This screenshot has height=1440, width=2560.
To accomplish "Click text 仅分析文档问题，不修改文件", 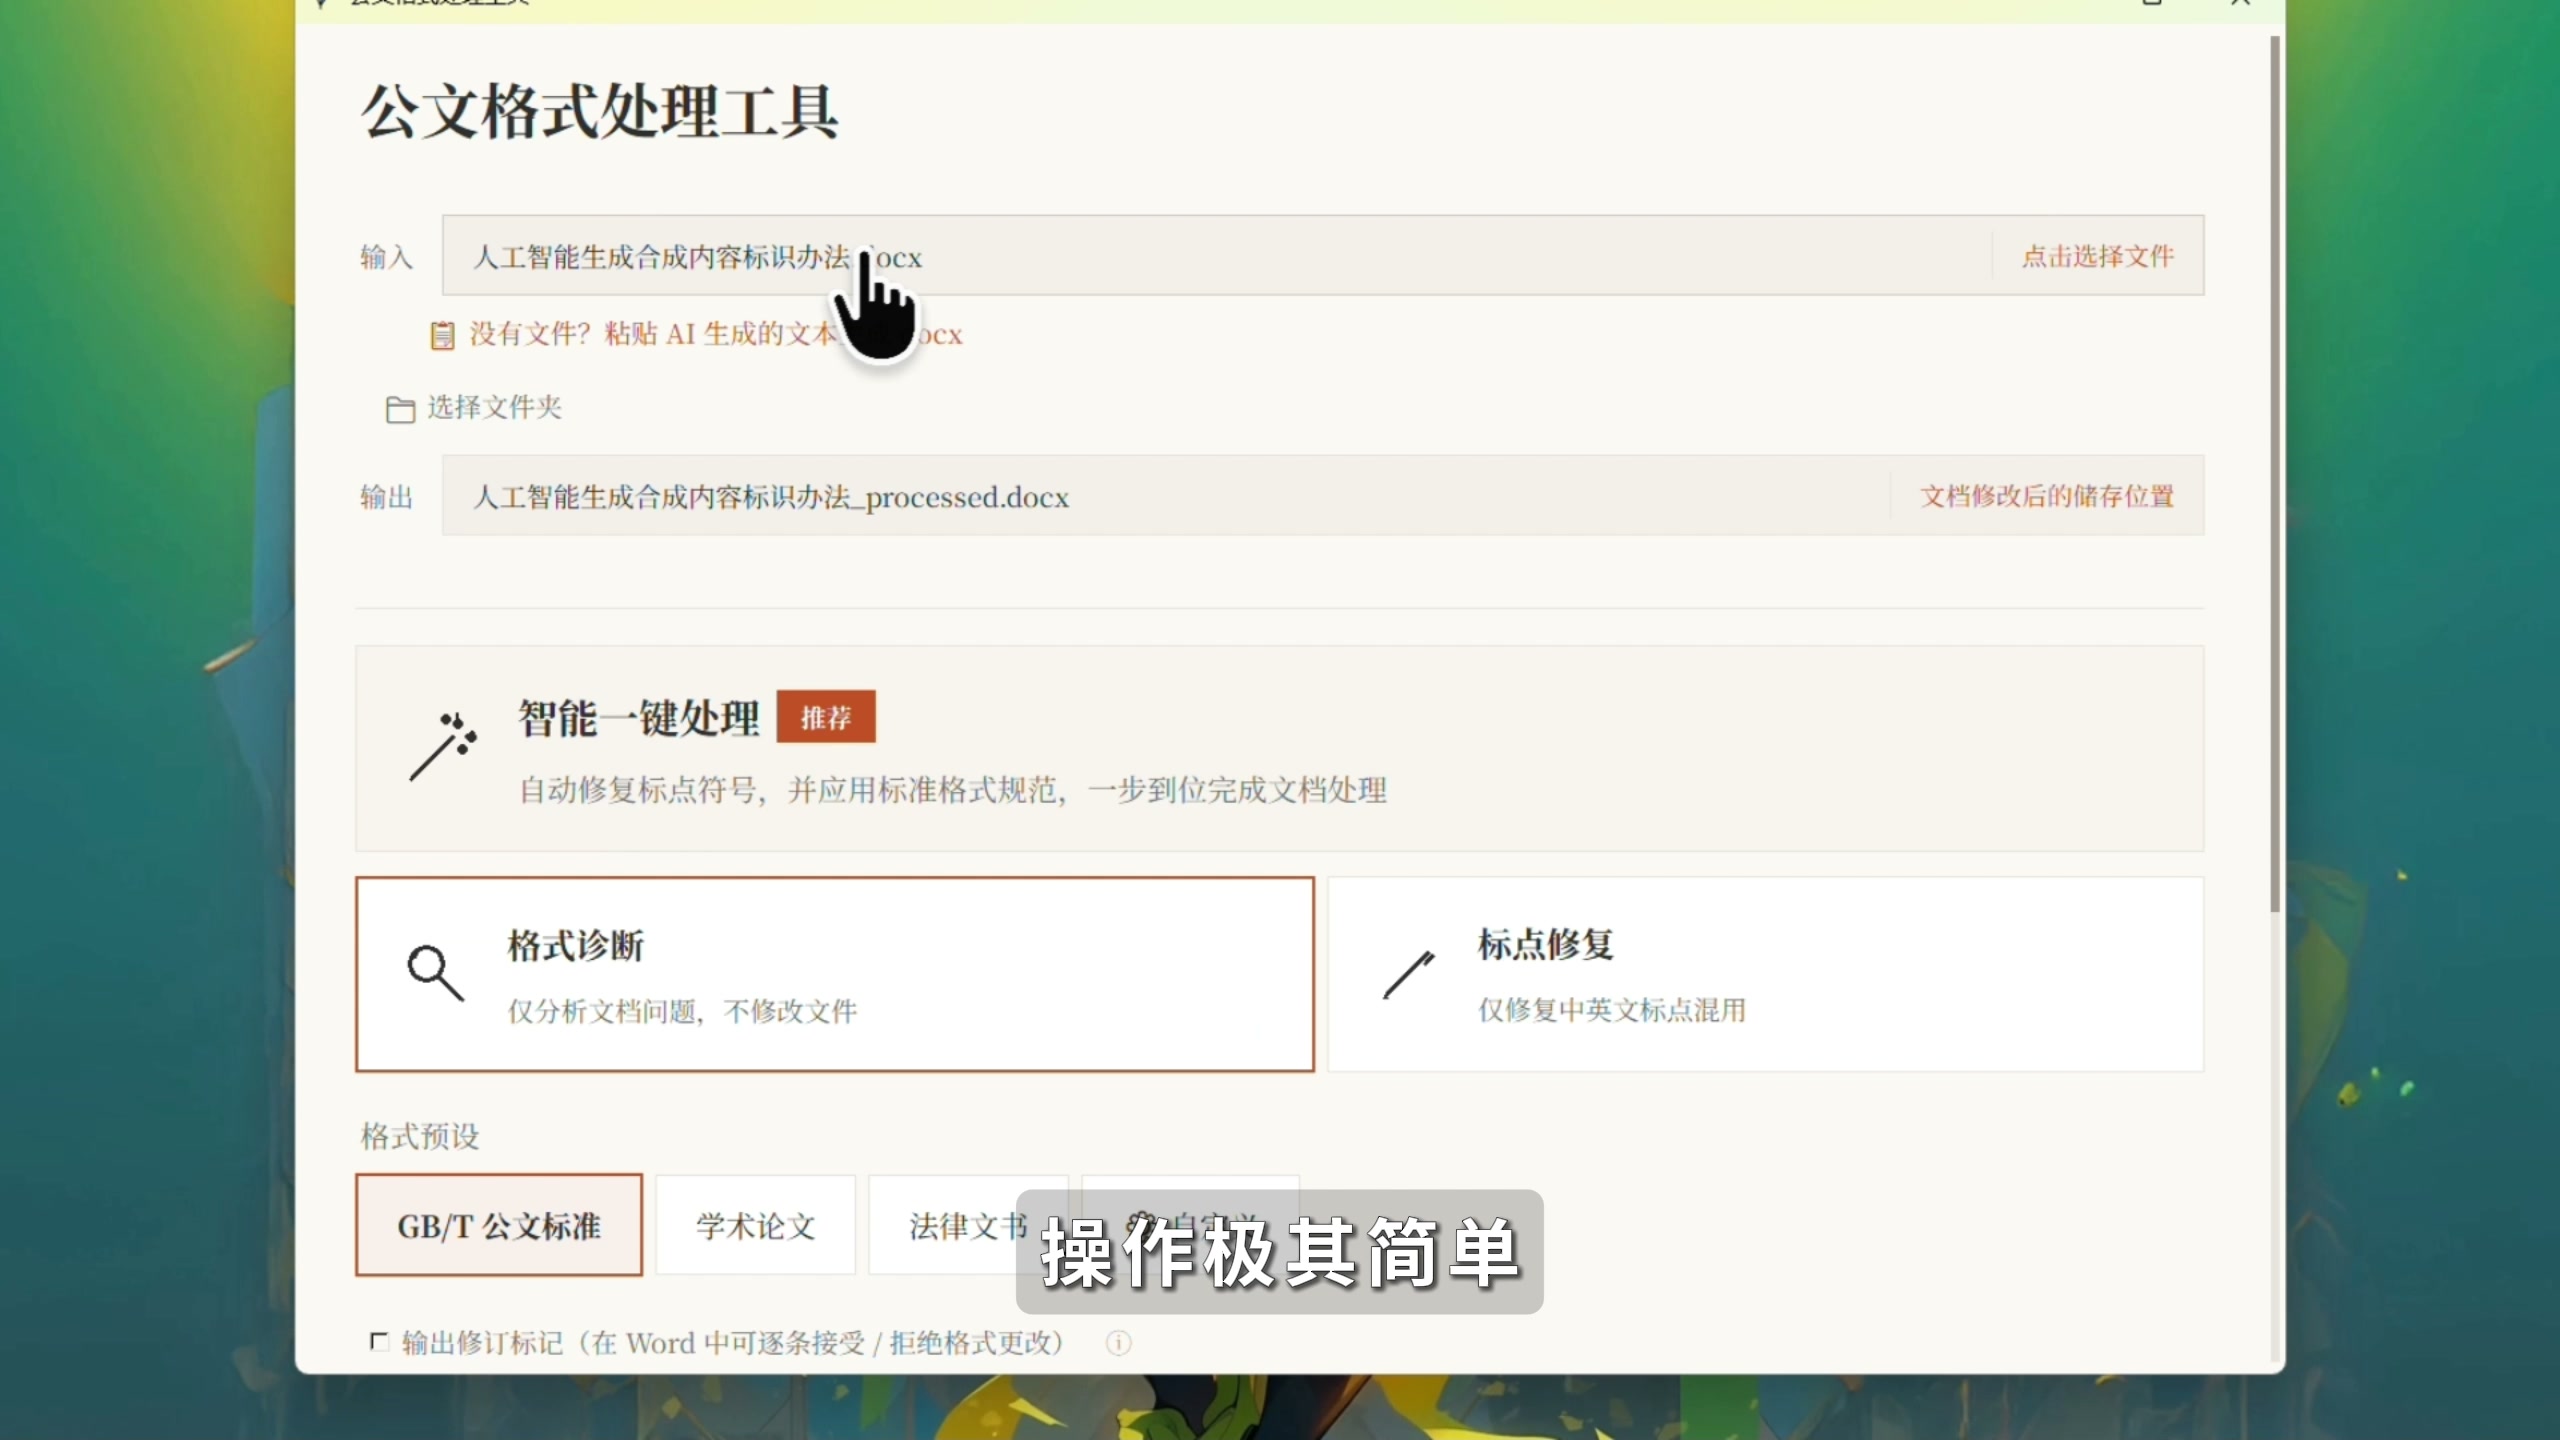I will (x=682, y=1011).
